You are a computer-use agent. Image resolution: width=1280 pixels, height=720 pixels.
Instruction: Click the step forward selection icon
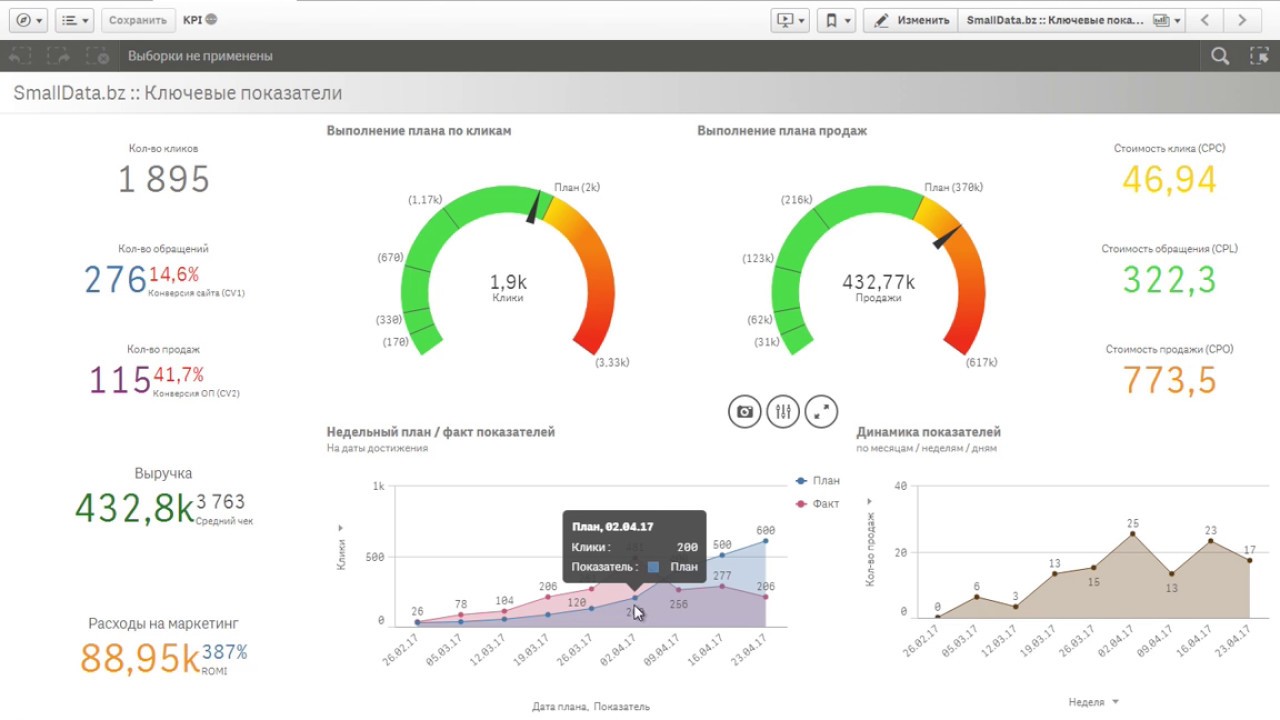pyautogui.click(x=58, y=56)
